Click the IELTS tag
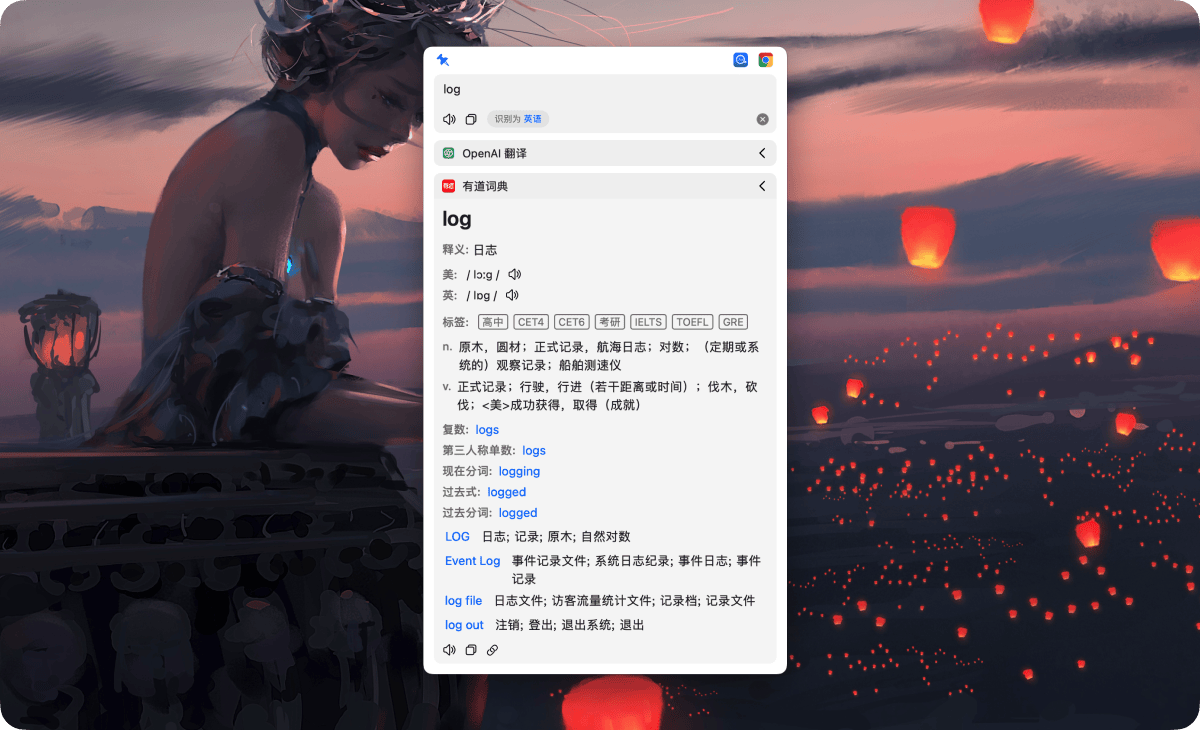 (648, 322)
